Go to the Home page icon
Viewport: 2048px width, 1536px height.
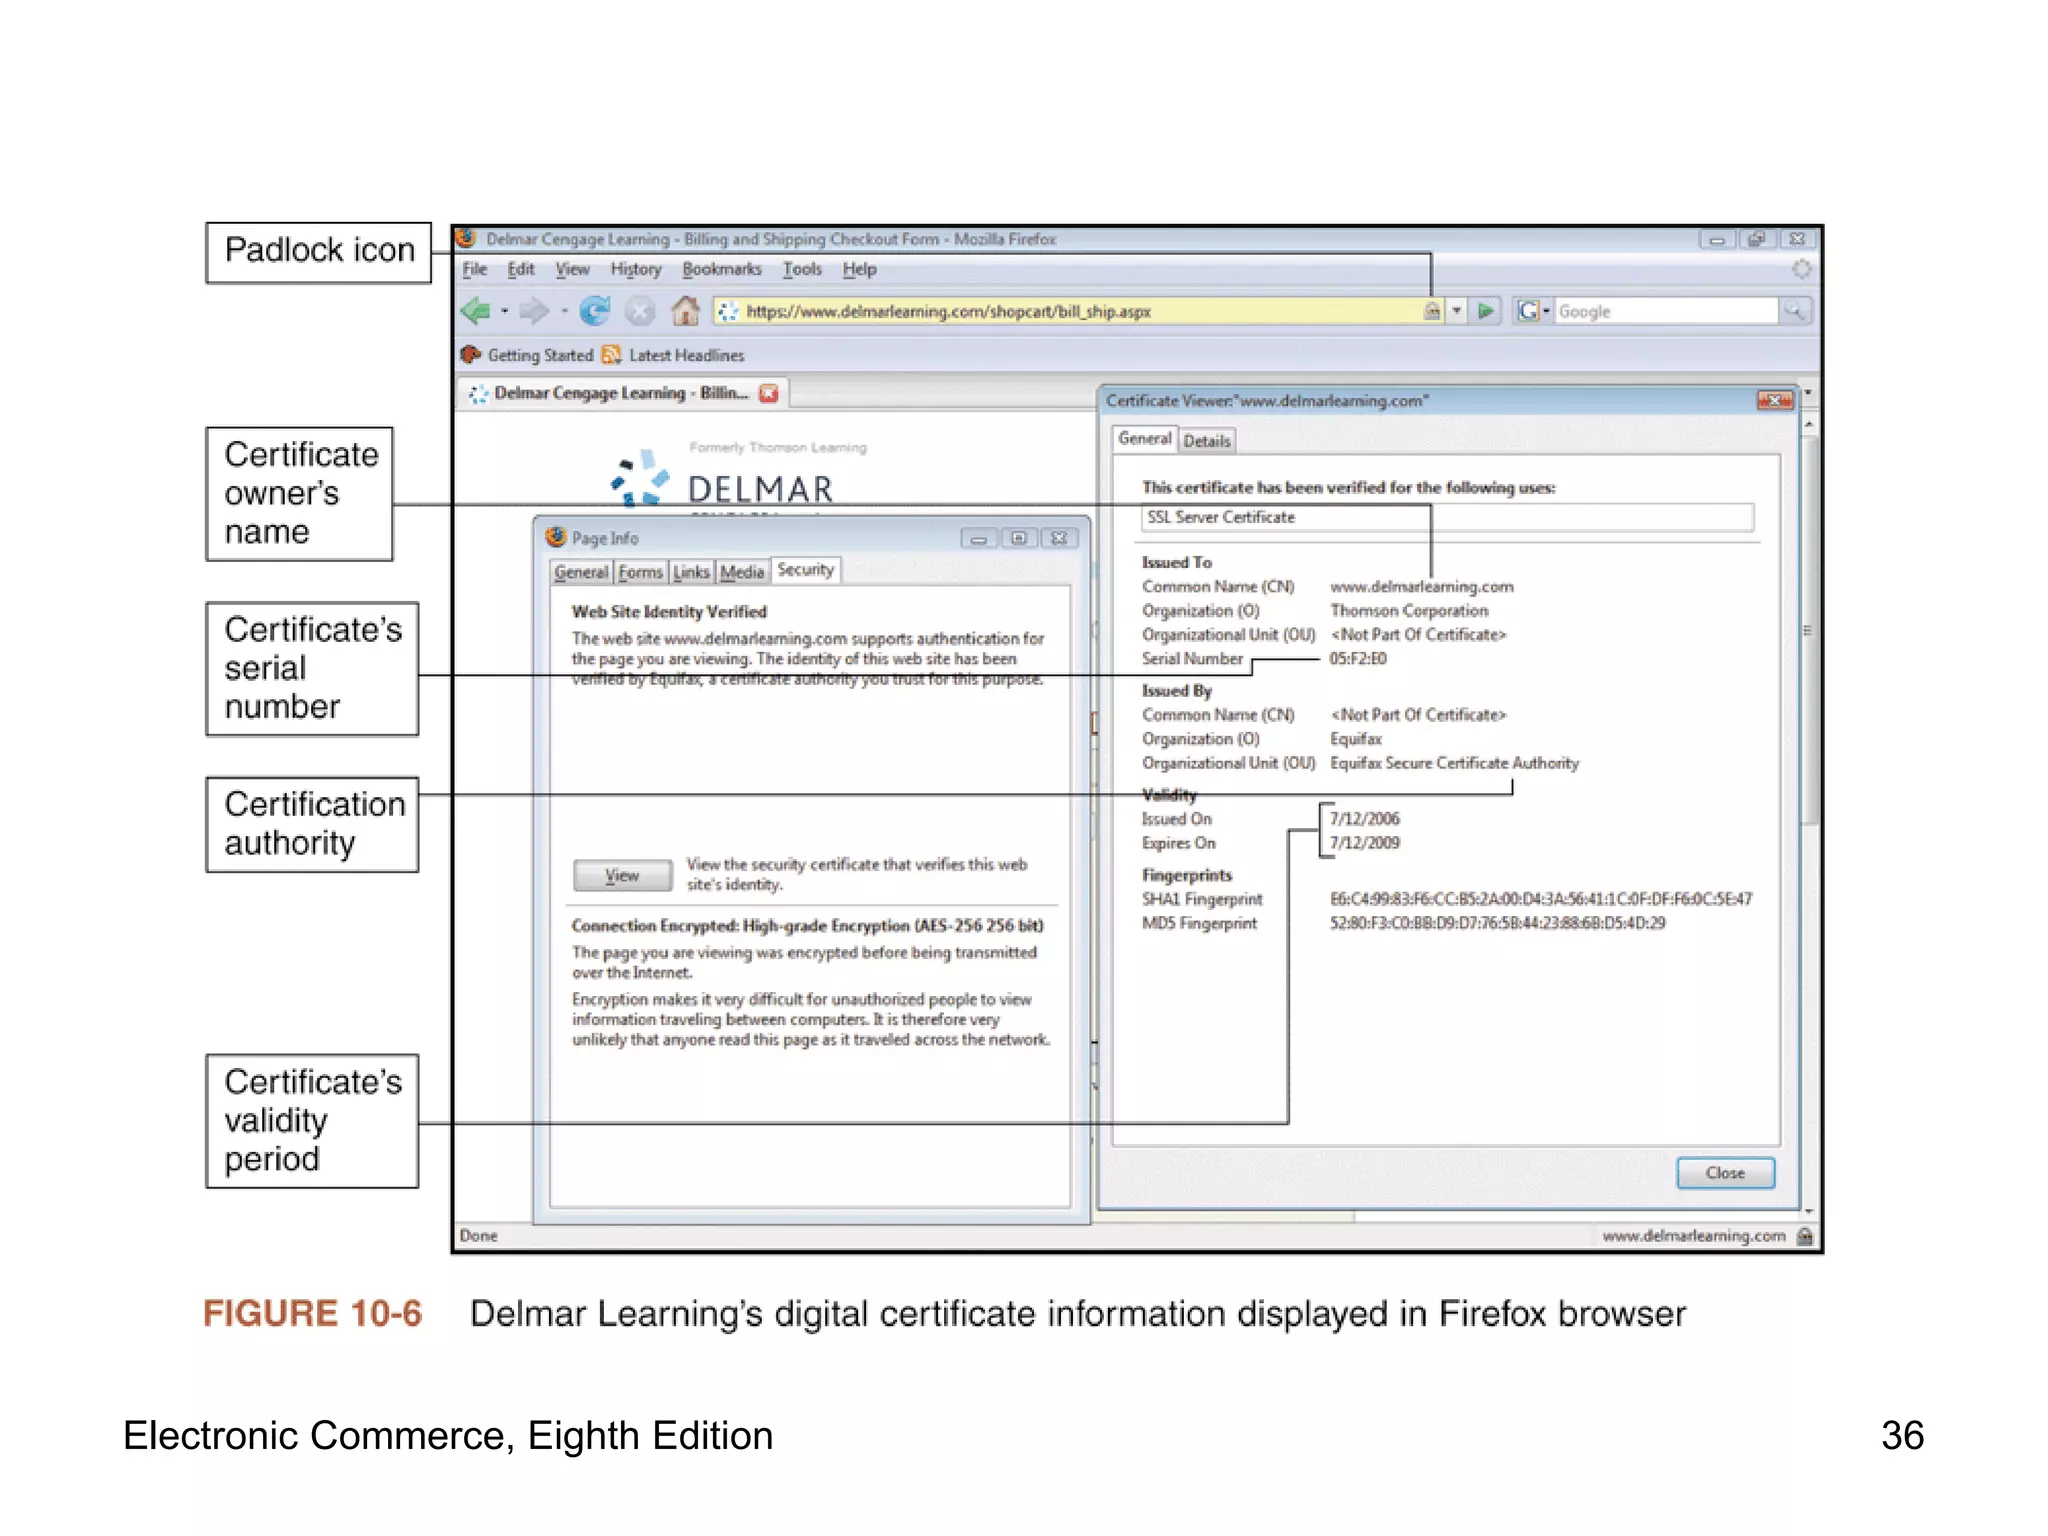(685, 311)
